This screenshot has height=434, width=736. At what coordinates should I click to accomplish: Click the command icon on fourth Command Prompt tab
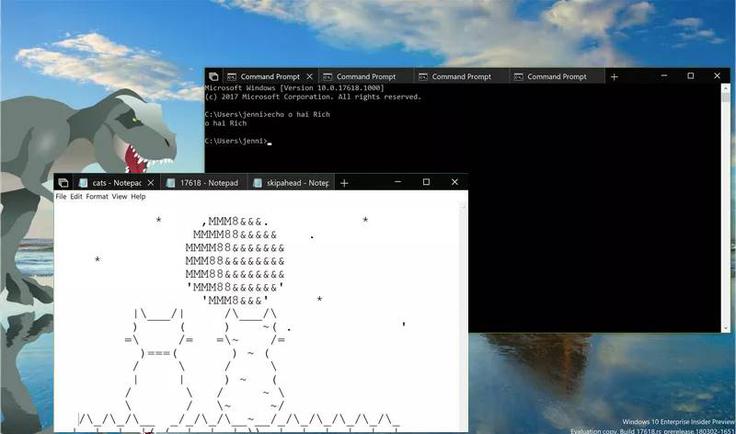pyautogui.click(x=518, y=76)
